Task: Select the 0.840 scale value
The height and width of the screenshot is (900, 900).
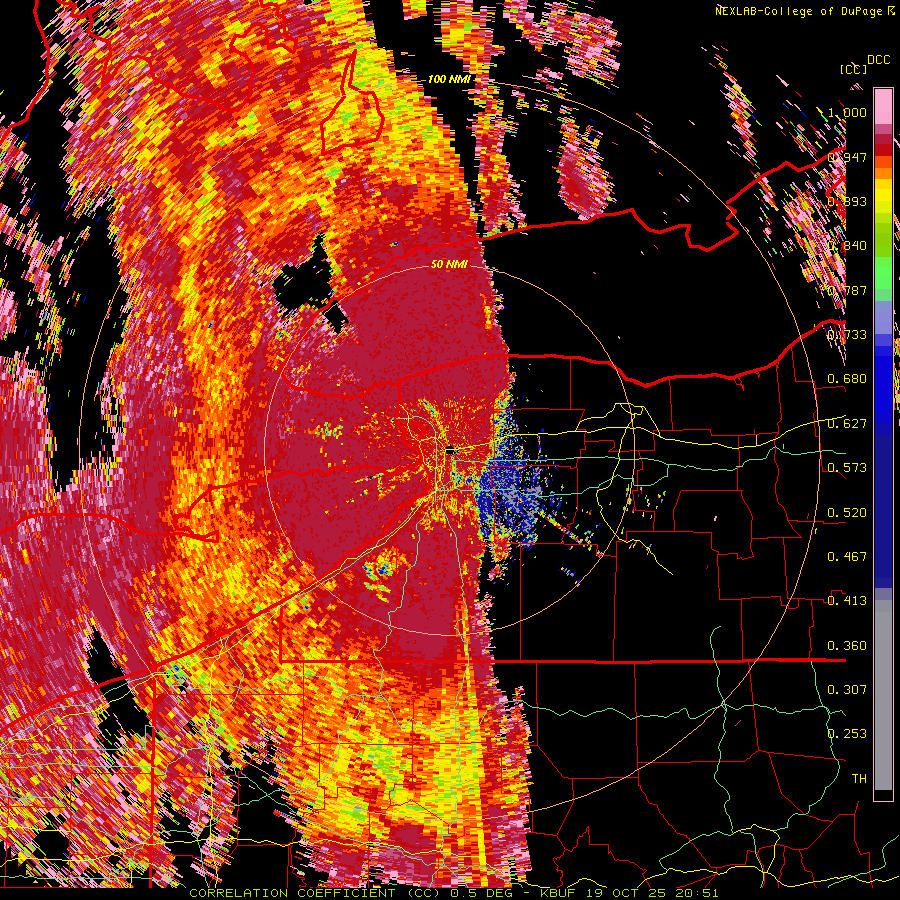Action: [847, 246]
